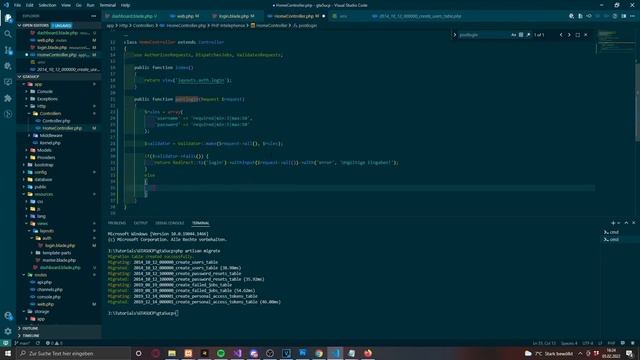Viewport: 640px width, 360px height.
Task: Go to next match in the find widget
Action: pyautogui.click(x=569, y=35)
